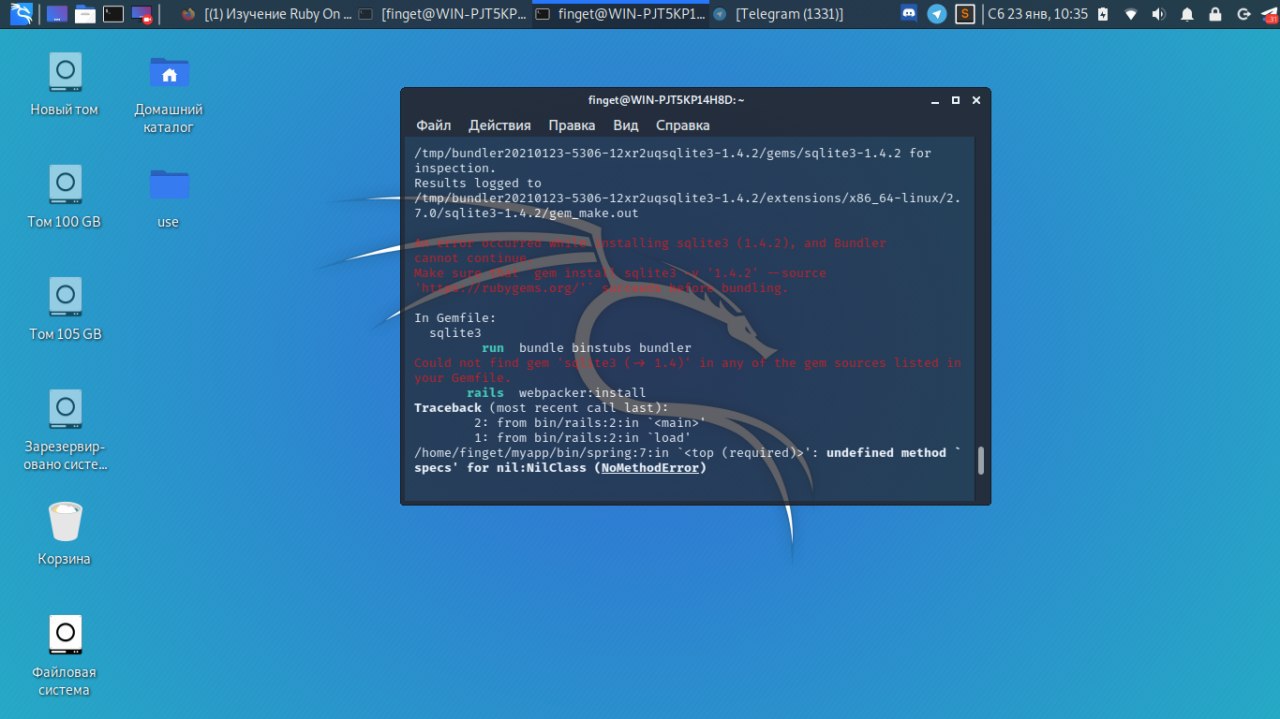The height and width of the screenshot is (719, 1280).
Task: Open the Kali applications menu
Action: point(20,14)
